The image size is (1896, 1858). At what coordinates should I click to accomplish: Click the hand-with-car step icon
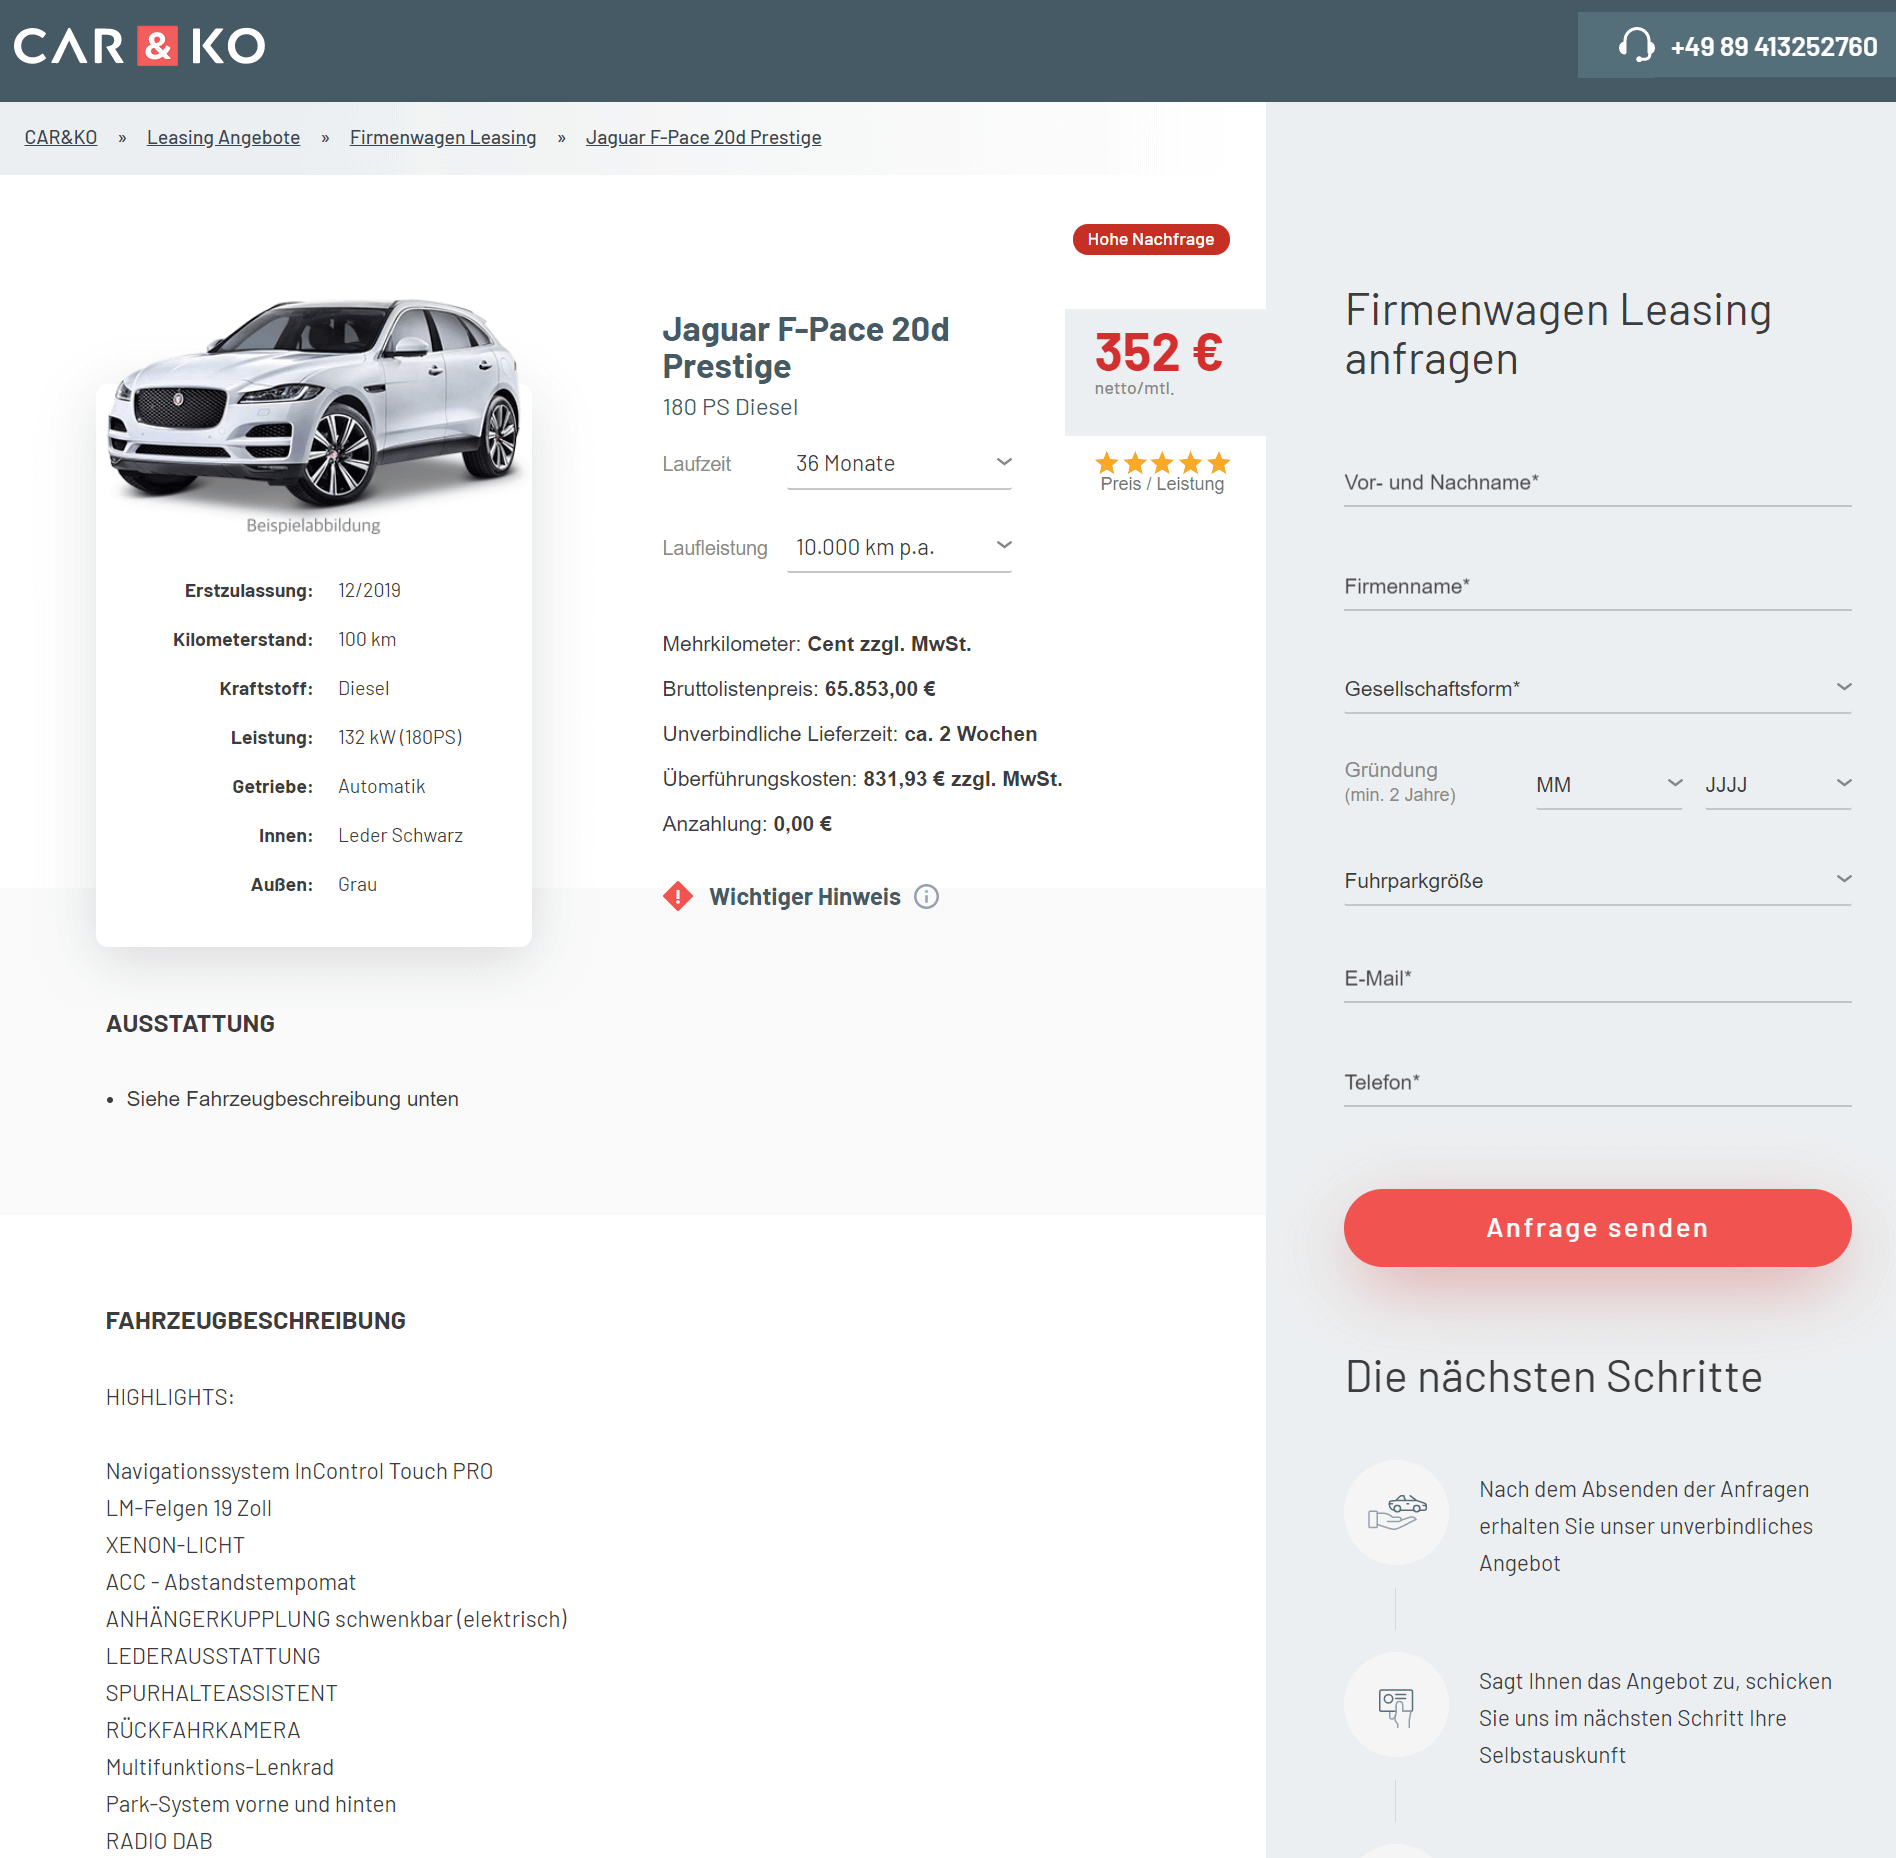[1397, 1511]
